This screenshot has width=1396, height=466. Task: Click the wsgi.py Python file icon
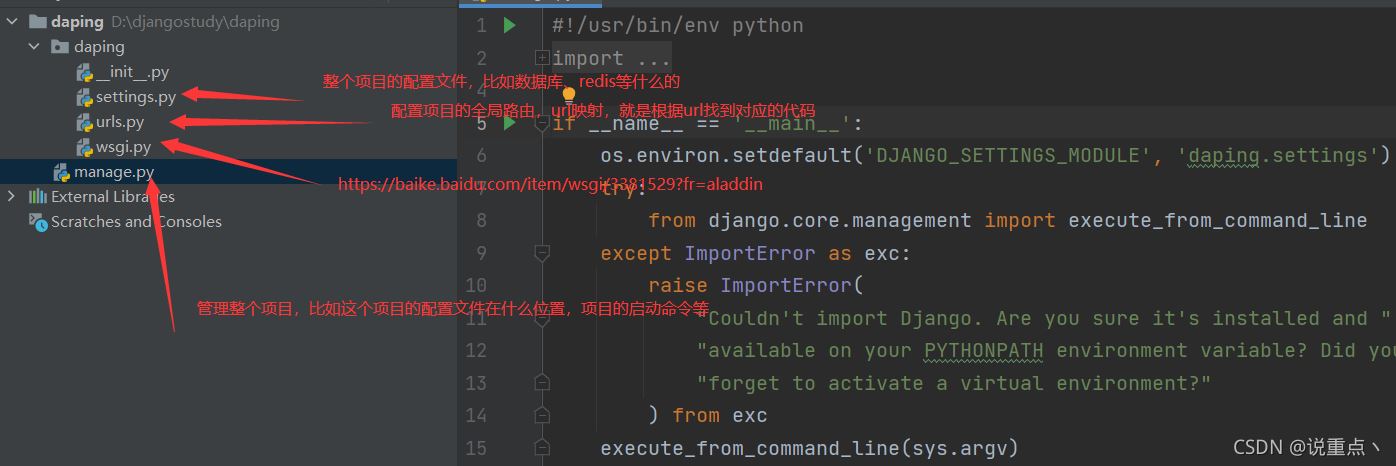click(x=85, y=147)
